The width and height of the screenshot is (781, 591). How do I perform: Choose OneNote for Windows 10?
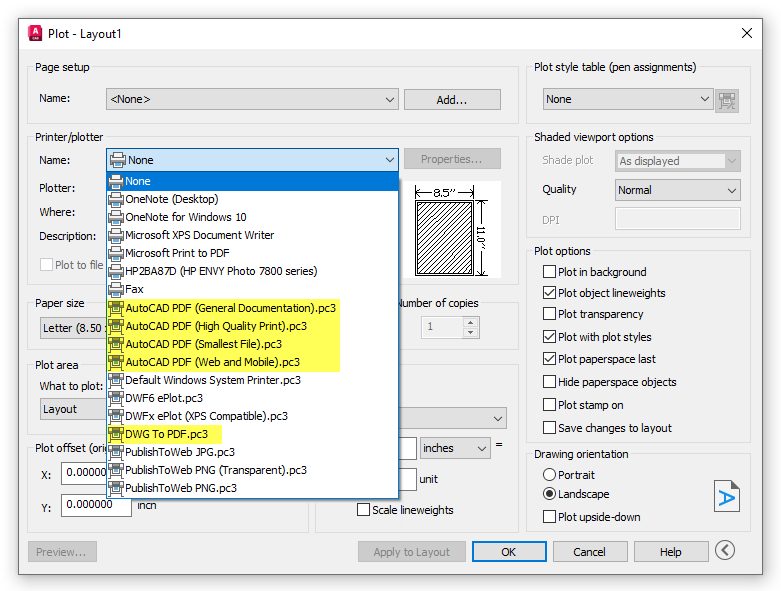pos(252,217)
